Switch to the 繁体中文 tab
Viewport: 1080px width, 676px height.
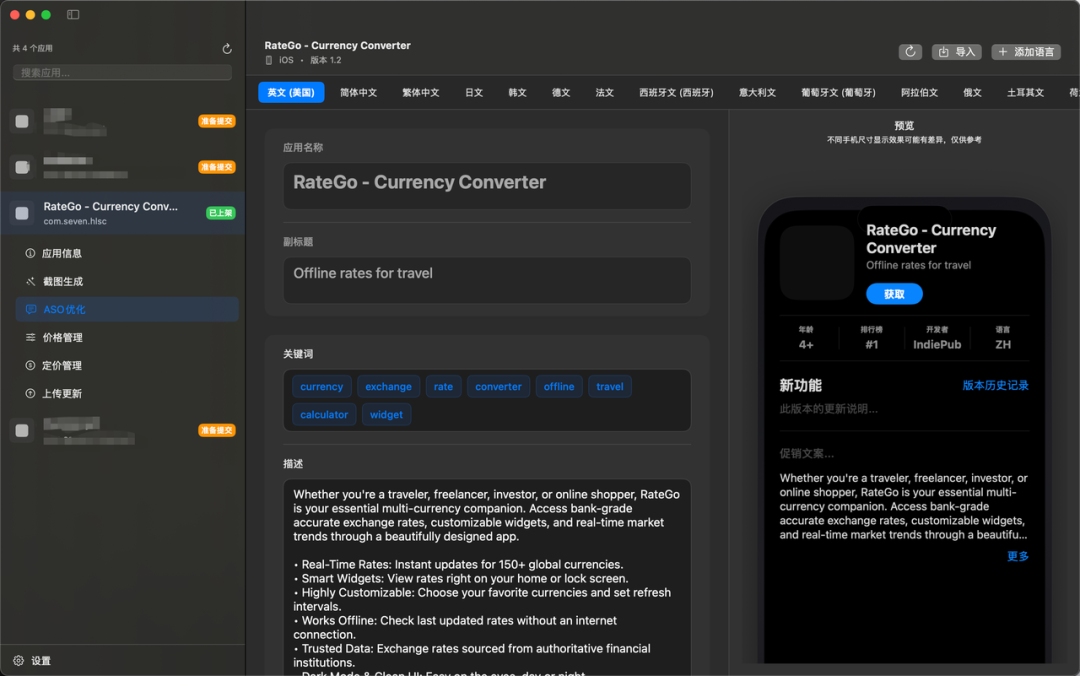pyautogui.click(x=421, y=92)
